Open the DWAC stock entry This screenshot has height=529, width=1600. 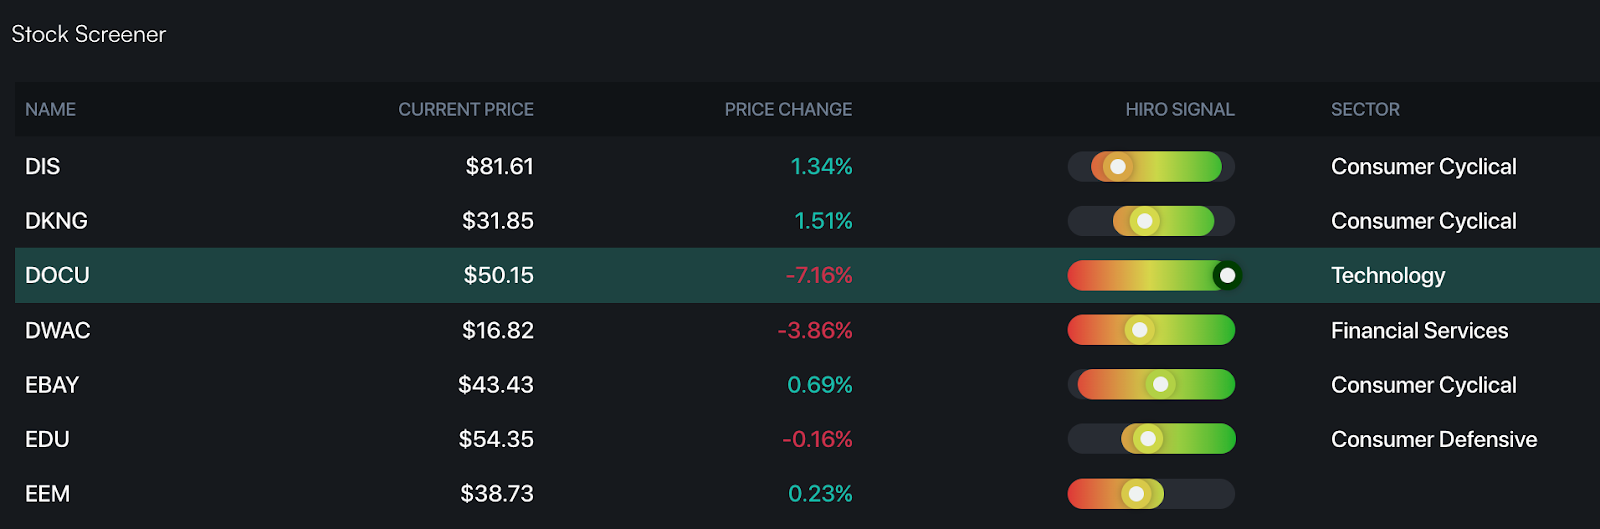[x=807, y=330]
